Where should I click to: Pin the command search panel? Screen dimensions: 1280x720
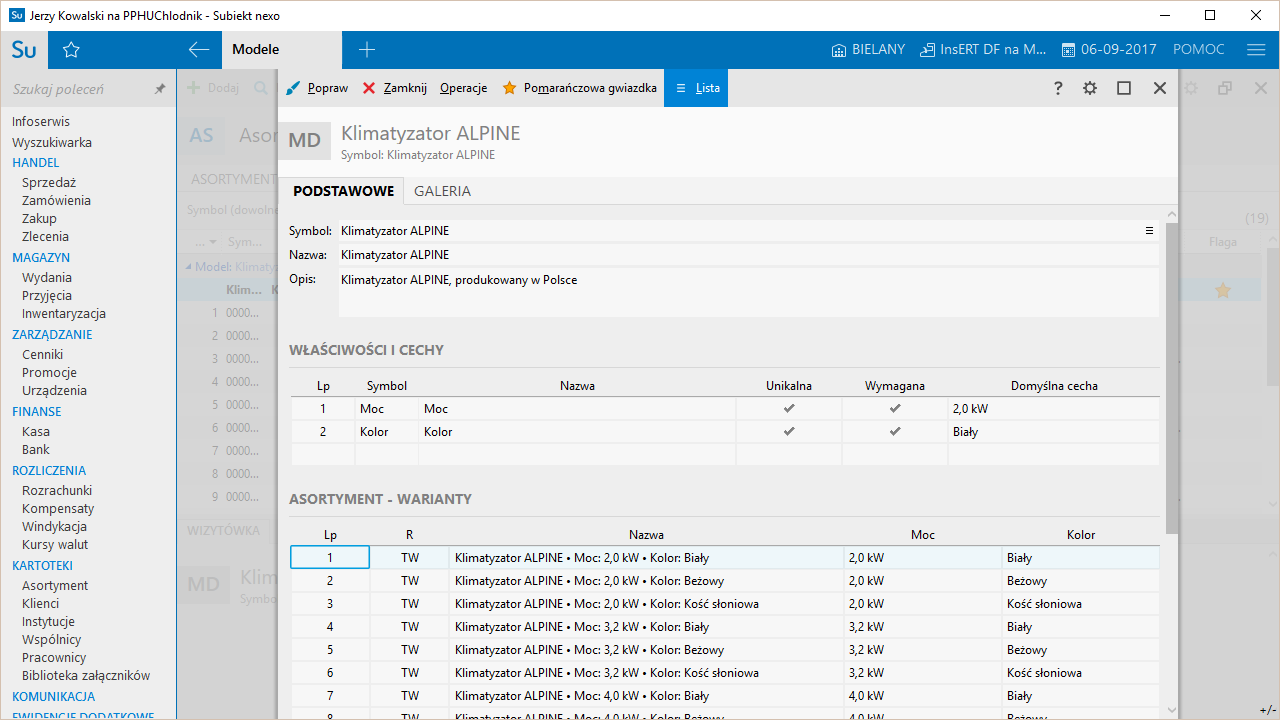(160, 89)
